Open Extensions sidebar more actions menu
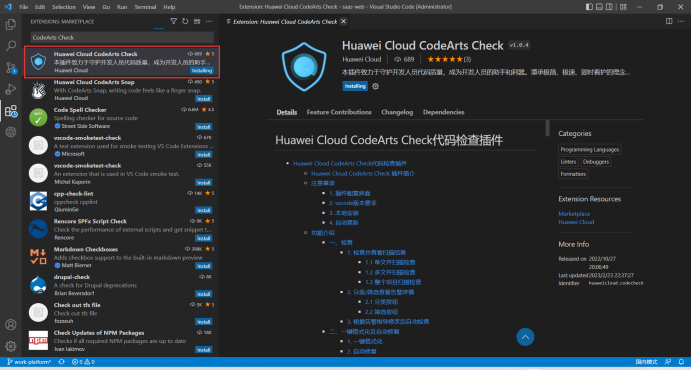The width and height of the screenshot is (692, 371). (x=209, y=21)
